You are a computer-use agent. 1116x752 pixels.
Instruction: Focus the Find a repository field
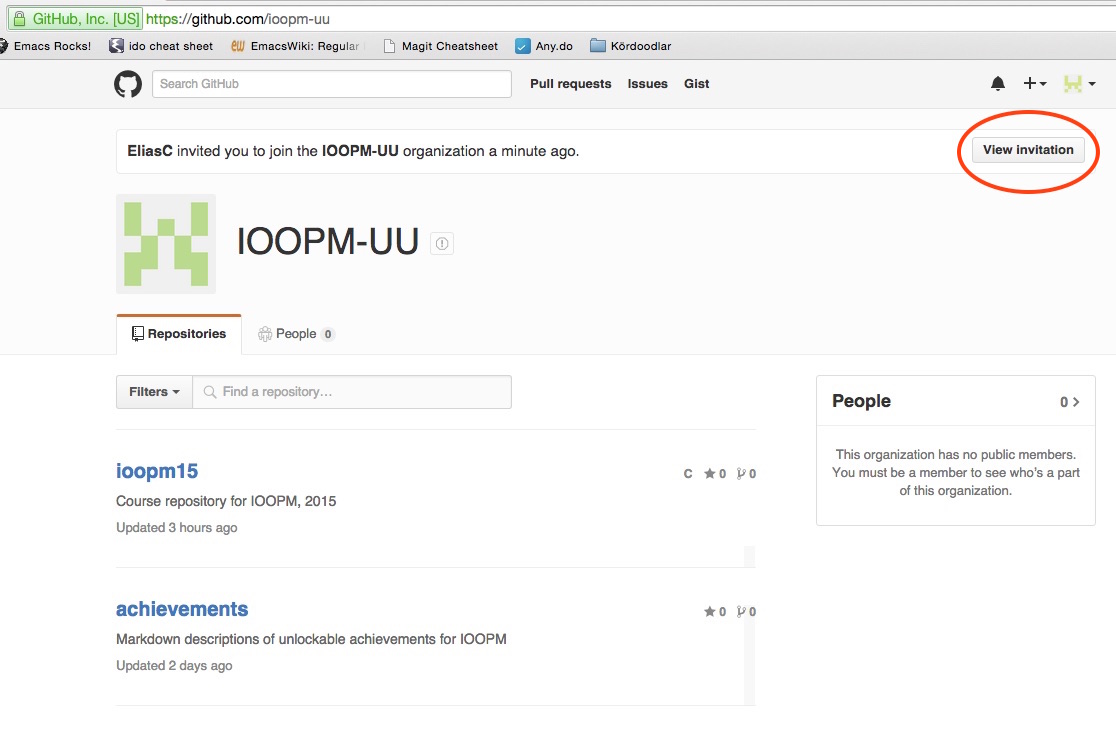point(352,392)
